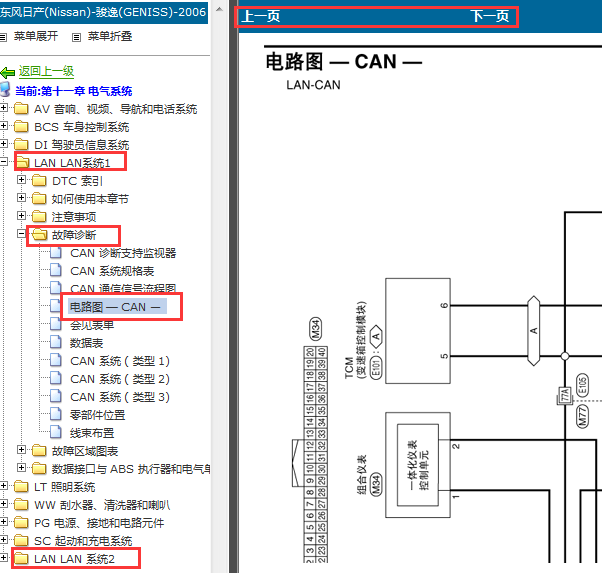Open CAN 系统 ( 类型 3) page
Screen dimensions: 602x573
pyautogui.click(x=120, y=397)
